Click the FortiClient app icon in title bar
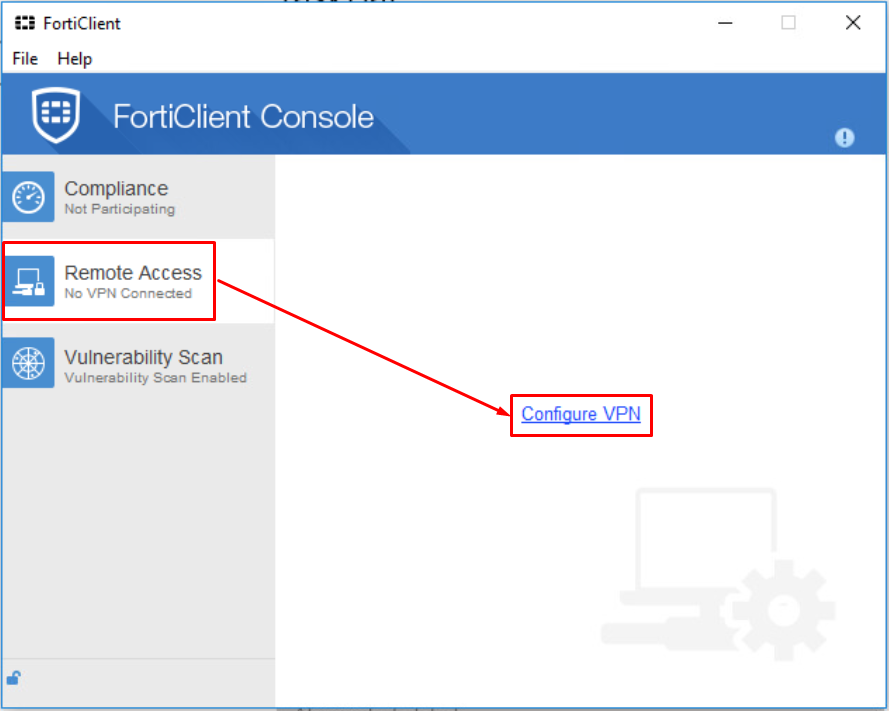This screenshot has width=889, height=711. (x=25, y=23)
